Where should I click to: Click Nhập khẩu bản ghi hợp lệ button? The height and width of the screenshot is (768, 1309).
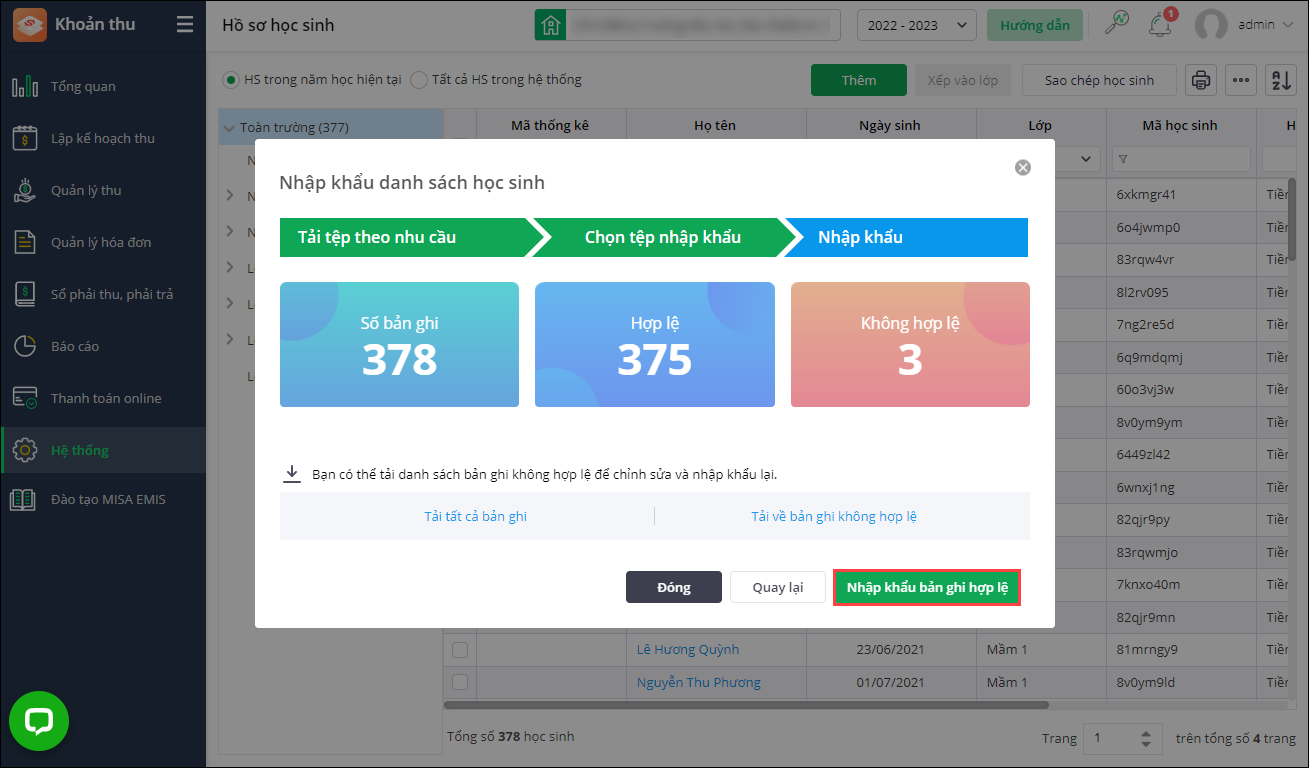coord(927,587)
